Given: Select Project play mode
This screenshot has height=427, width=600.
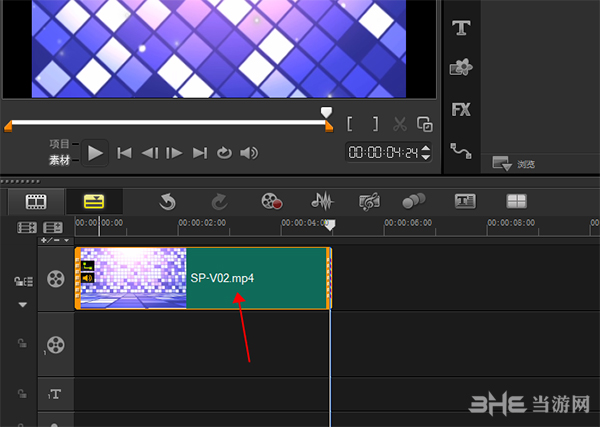Looking at the screenshot, I should 59,144.
